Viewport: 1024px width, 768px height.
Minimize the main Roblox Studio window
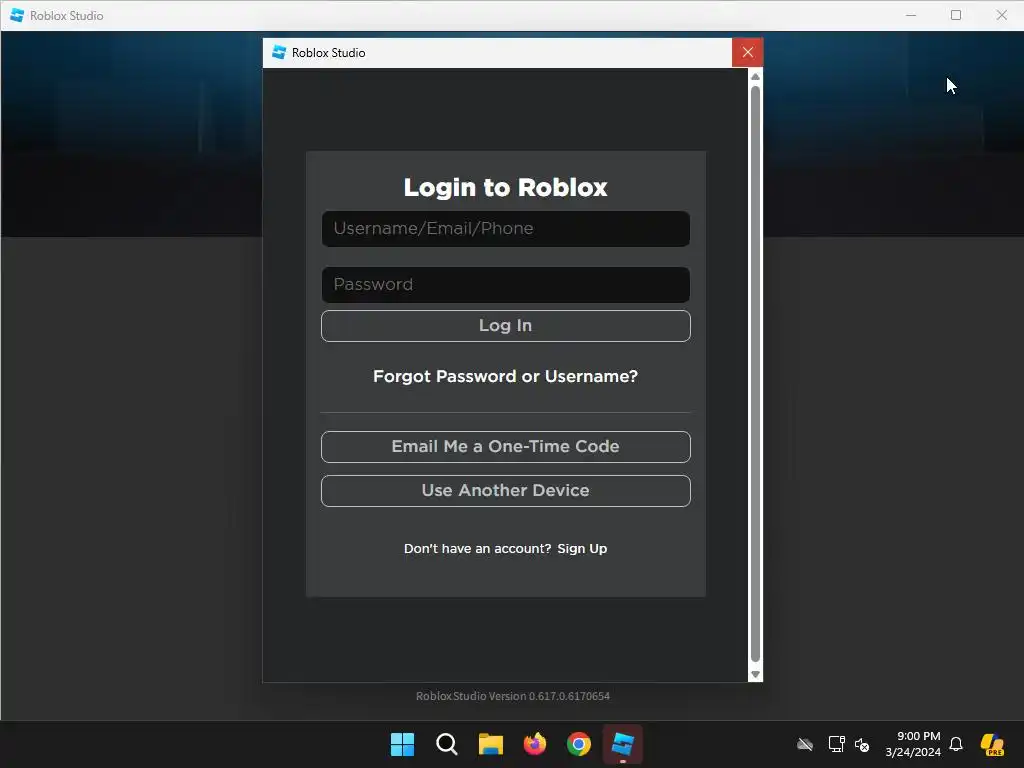pyautogui.click(x=911, y=15)
